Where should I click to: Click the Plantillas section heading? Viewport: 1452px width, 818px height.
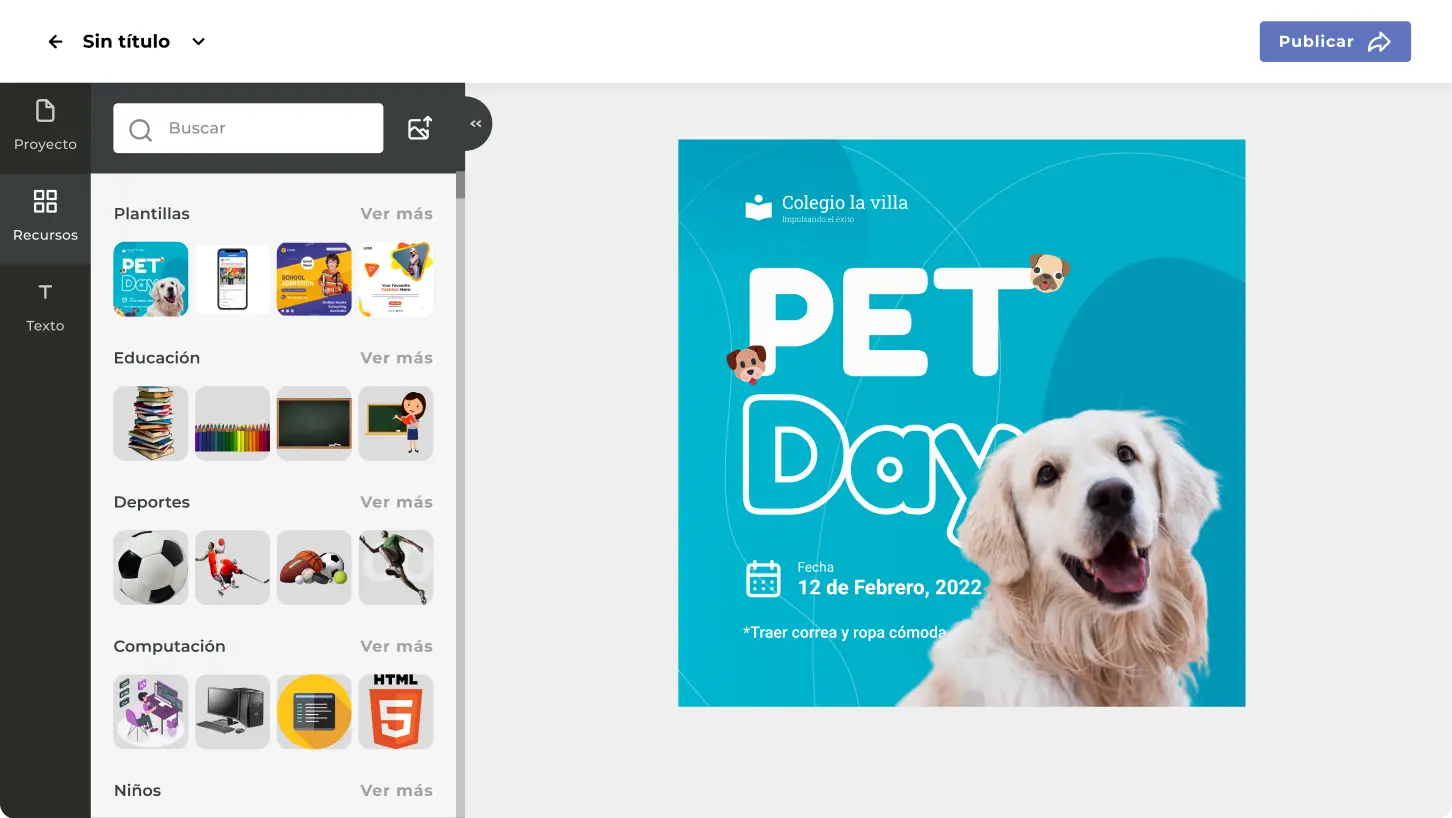pyautogui.click(x=151, y=214)
